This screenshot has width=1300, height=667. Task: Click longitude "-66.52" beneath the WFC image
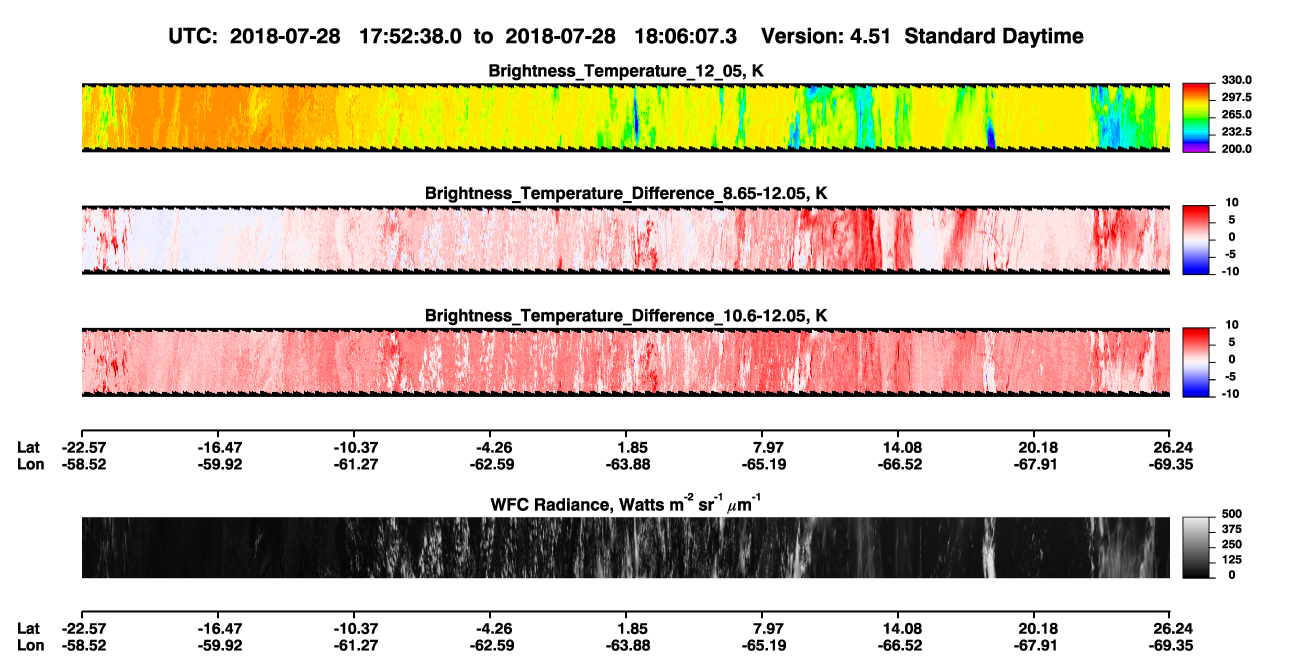[901, 645]
